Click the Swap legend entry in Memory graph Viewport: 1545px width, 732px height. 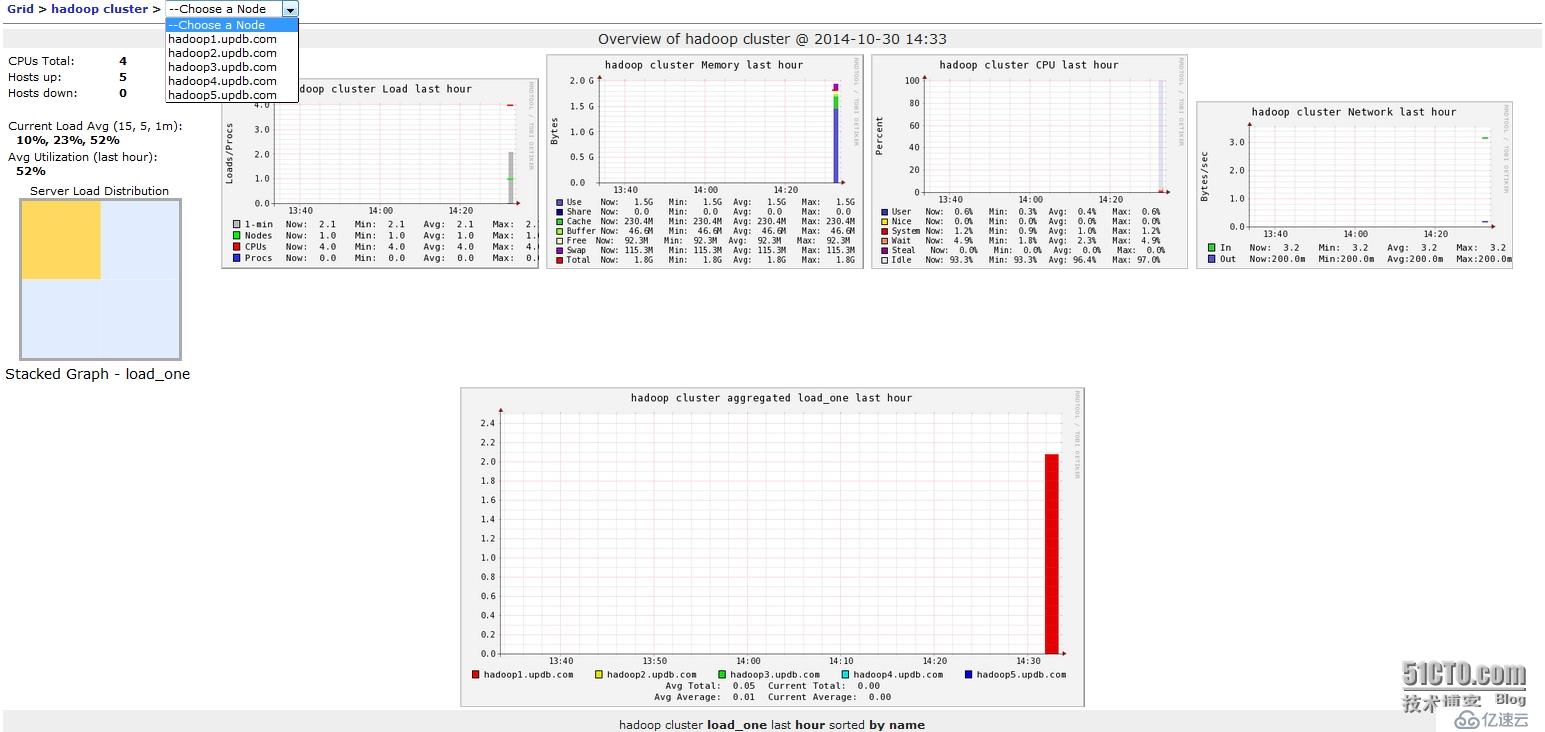pyautogui.click(x=571, y=250)
